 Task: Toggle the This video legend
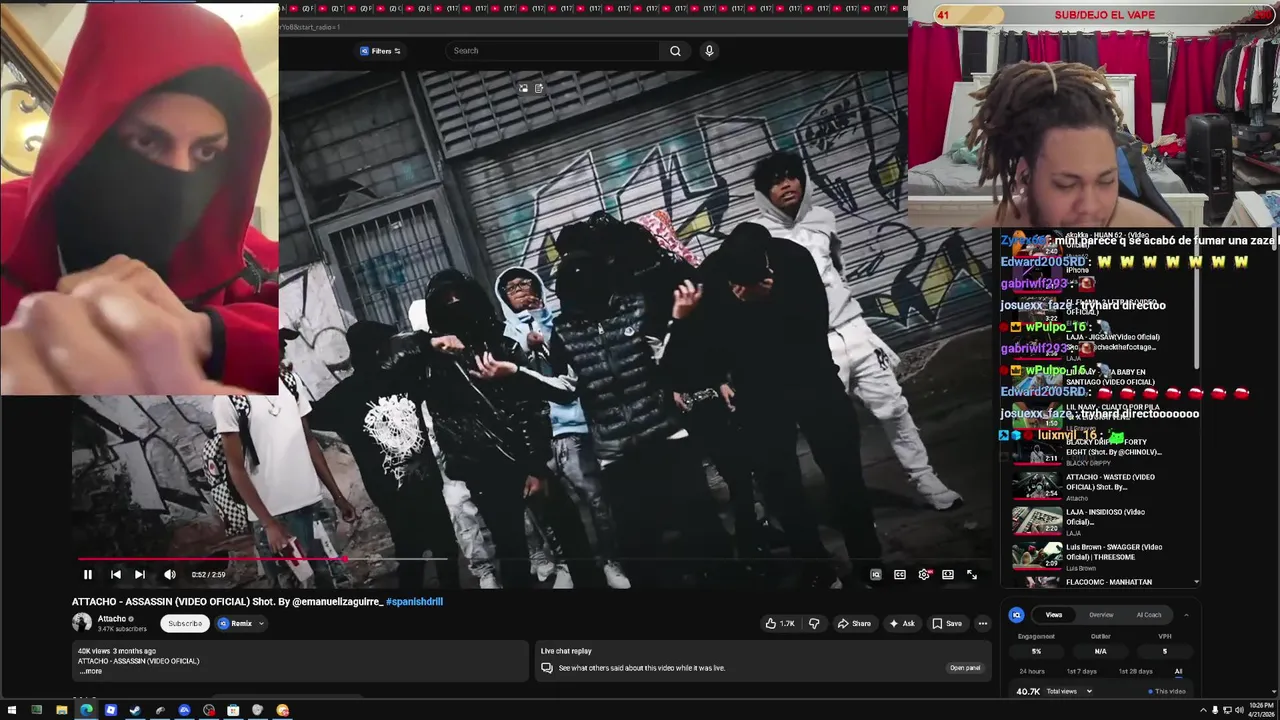(1167, 691)
